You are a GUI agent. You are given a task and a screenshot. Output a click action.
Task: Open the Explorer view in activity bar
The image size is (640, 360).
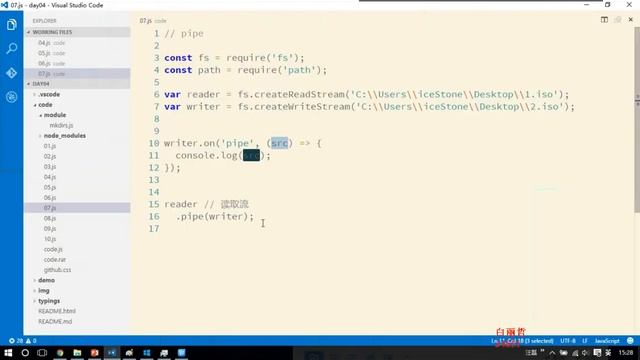tap(11, 24)
